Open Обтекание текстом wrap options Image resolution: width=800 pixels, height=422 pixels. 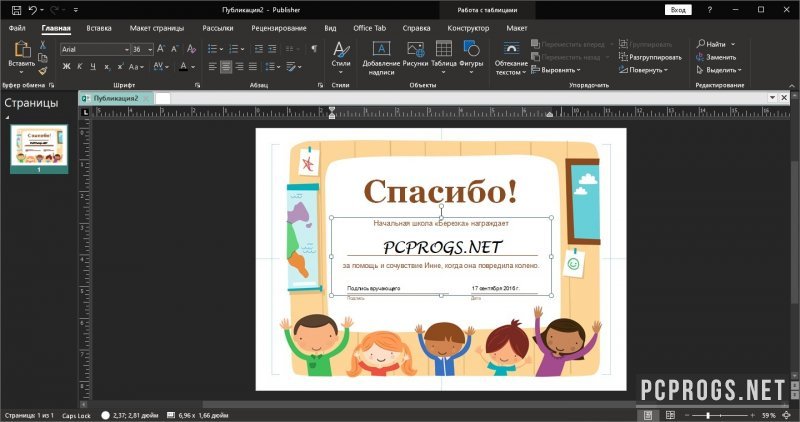pyautogui.click(x=511, y=58)
